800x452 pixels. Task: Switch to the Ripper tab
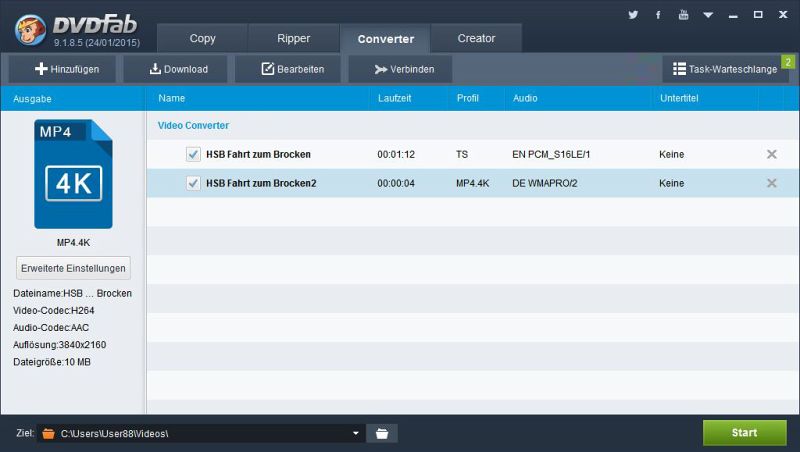(x=293, y=38)
